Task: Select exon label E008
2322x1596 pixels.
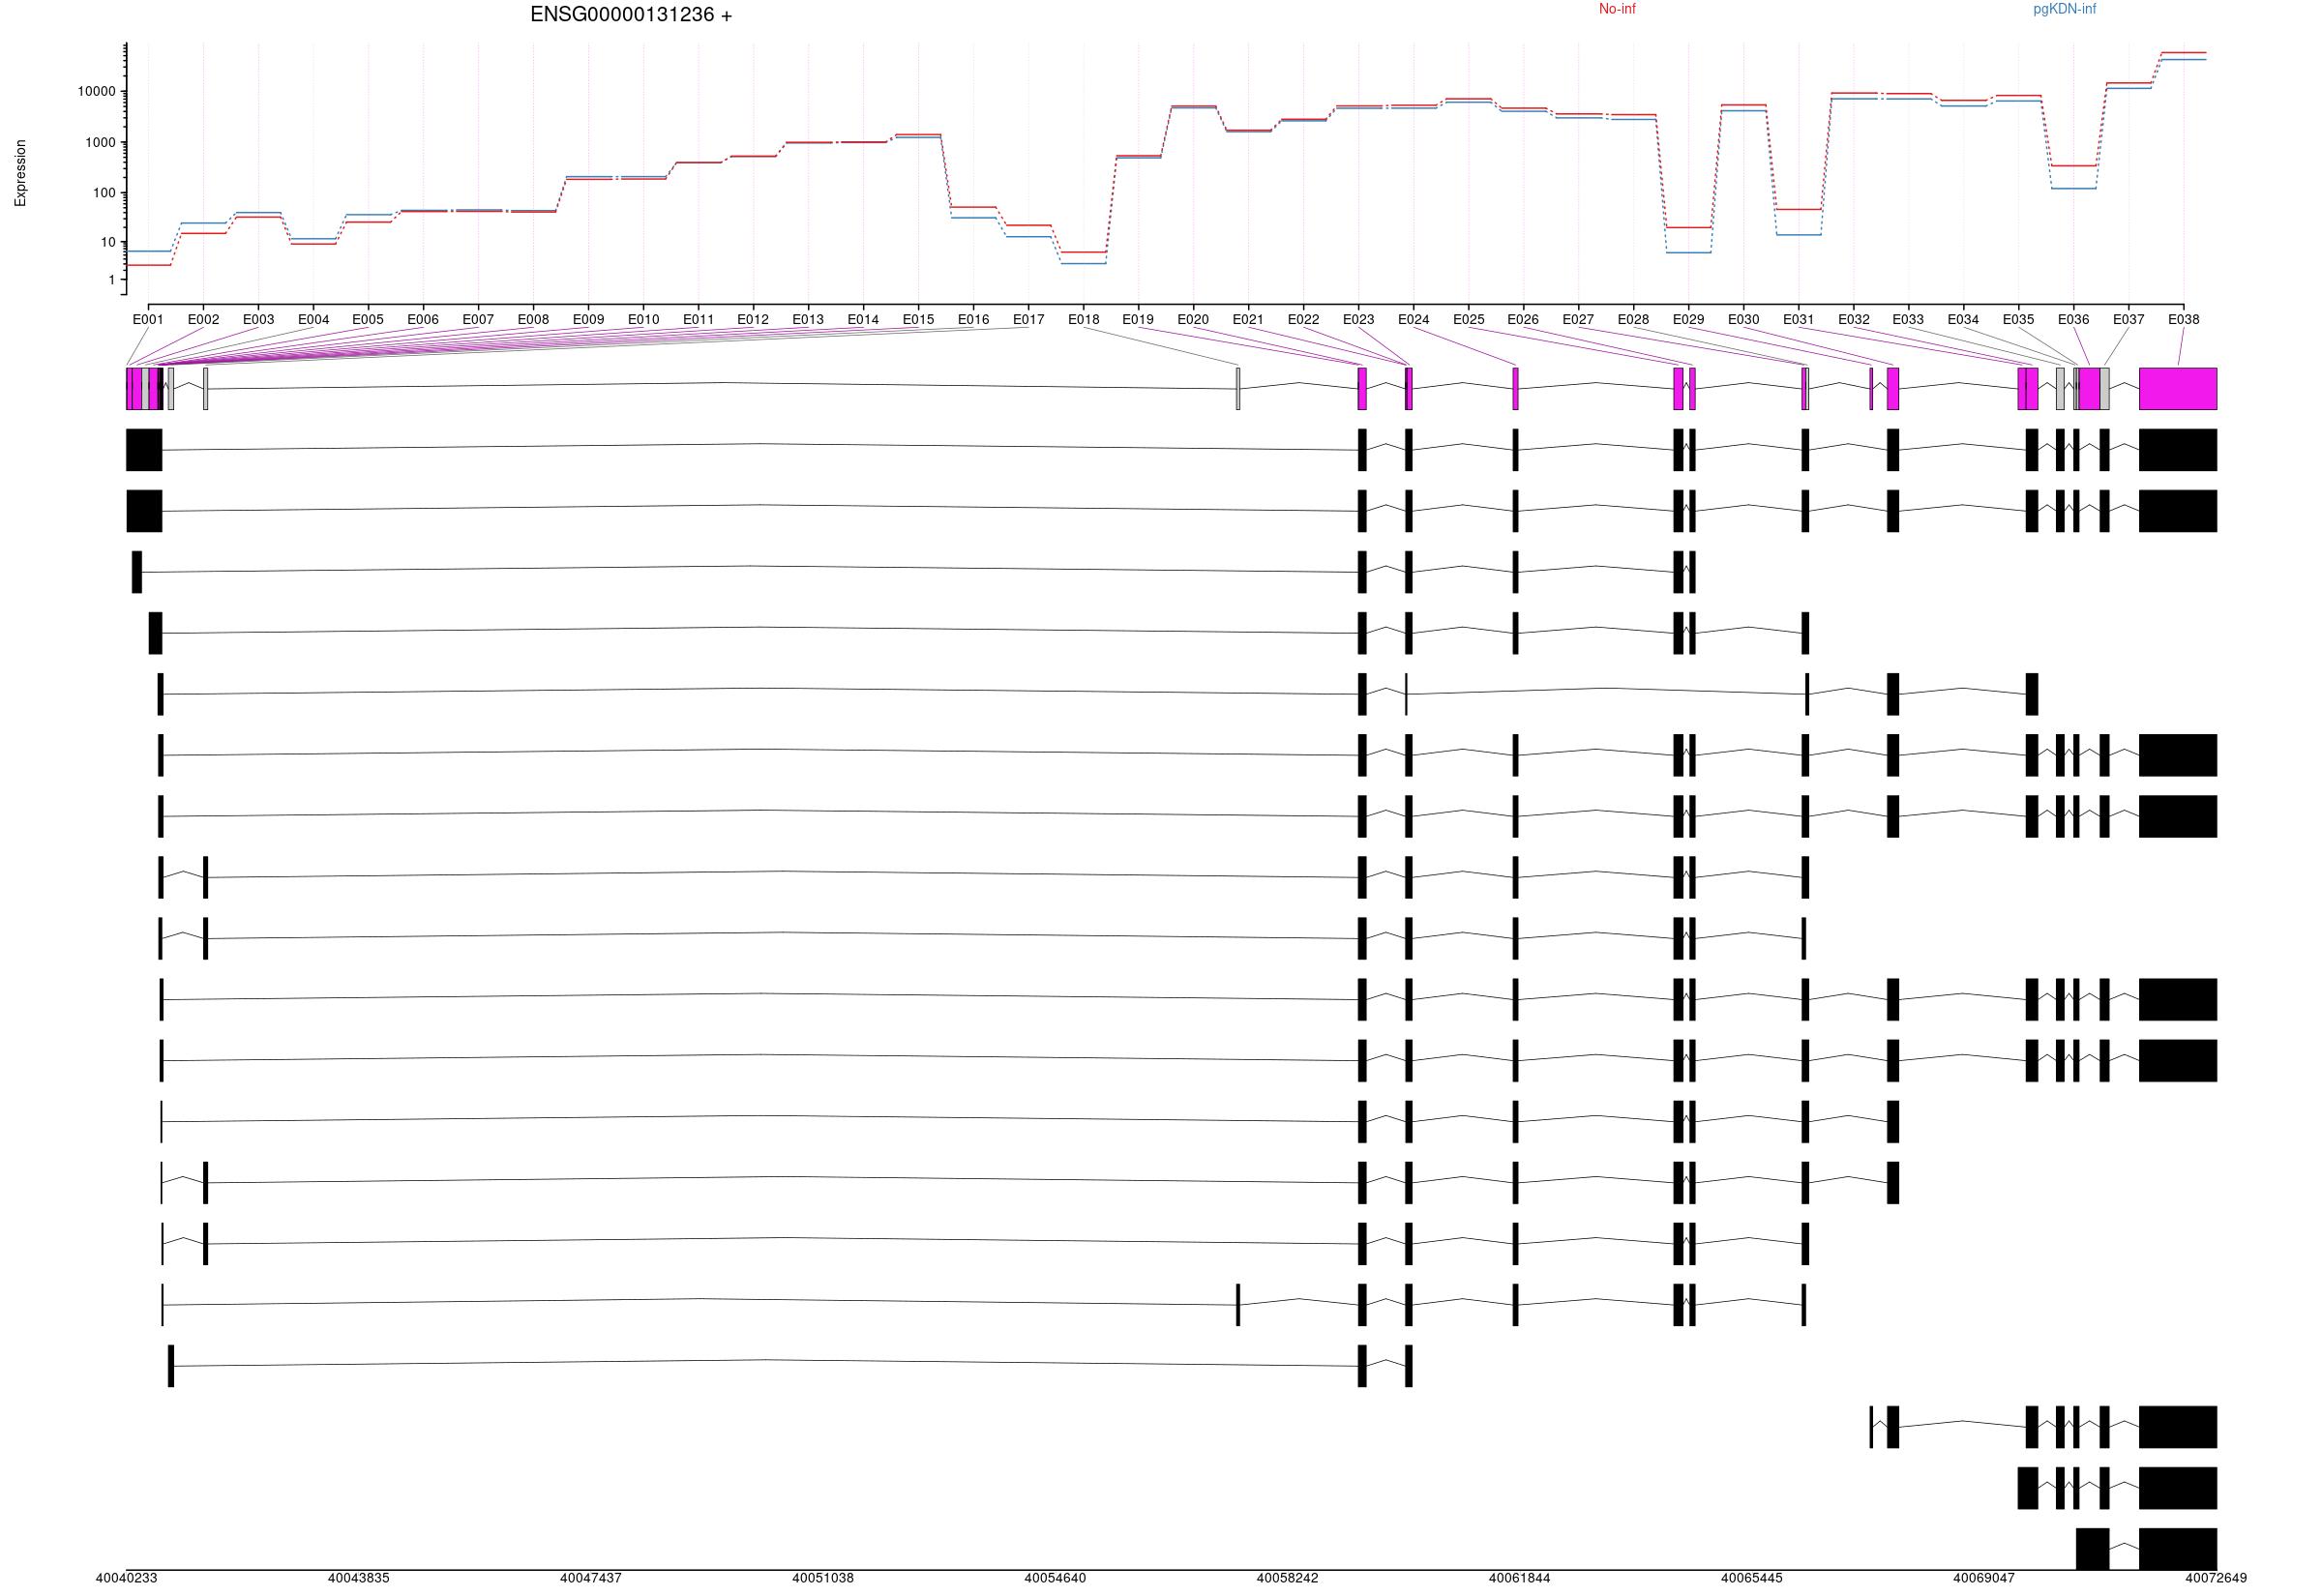Action: 533,320
